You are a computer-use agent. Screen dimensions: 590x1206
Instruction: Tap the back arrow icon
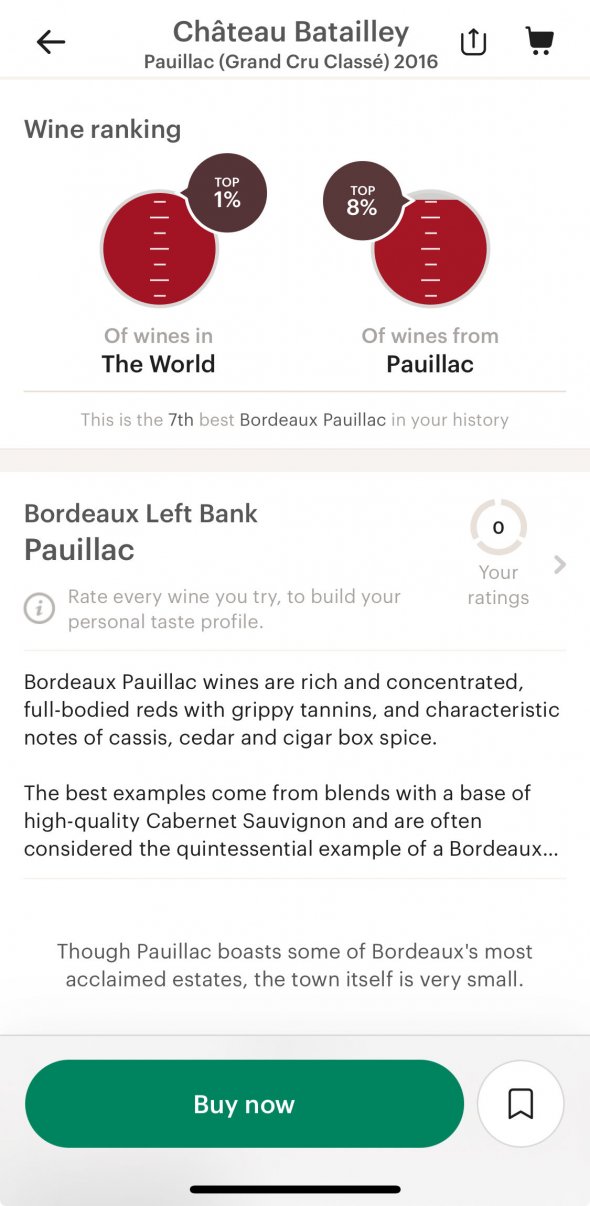pos(49,42)
